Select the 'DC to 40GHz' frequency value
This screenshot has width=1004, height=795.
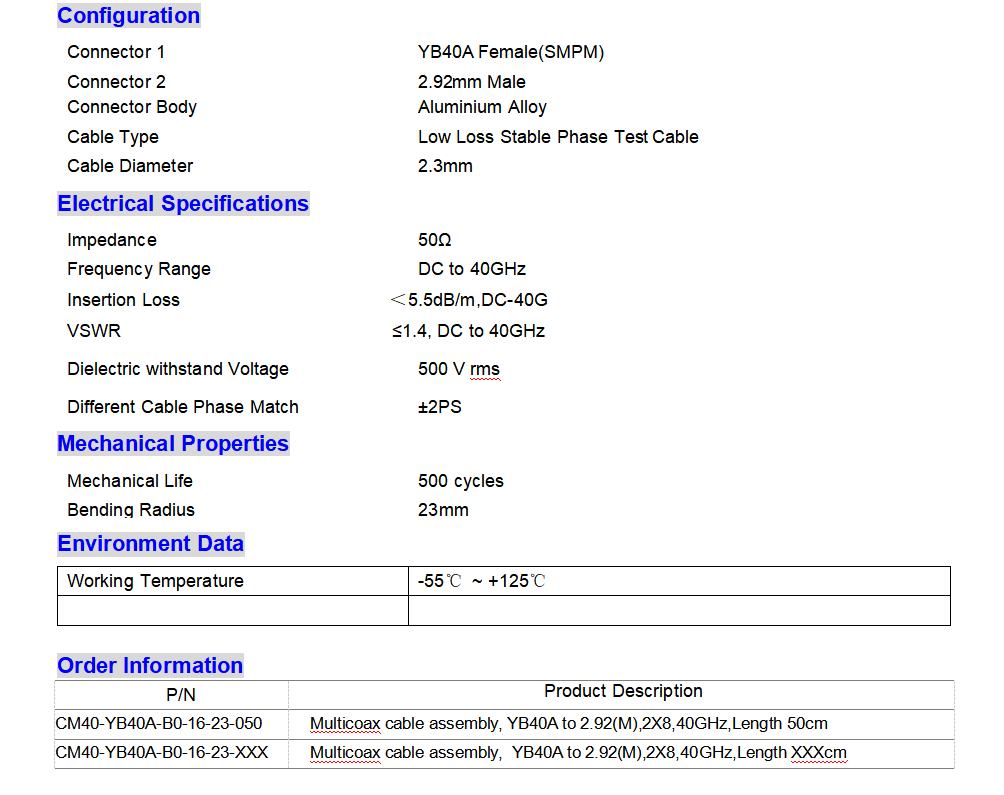pyautogui.click(x=472, y=269)
